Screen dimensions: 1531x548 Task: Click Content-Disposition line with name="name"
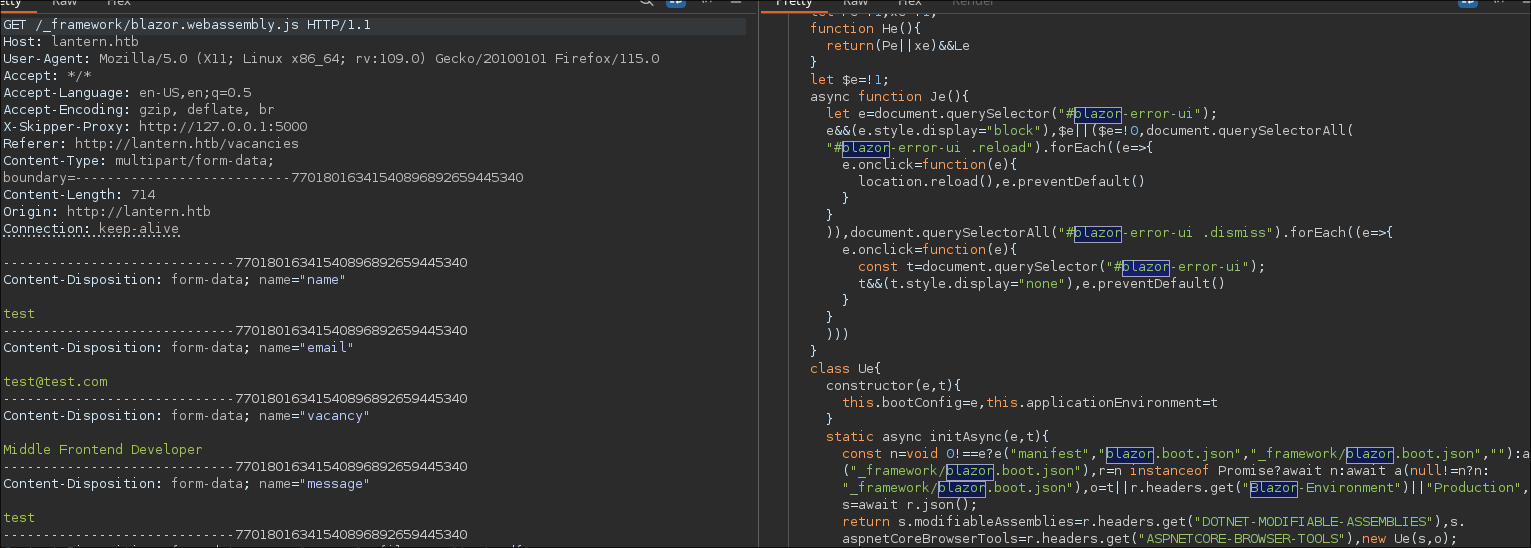(174, 280)
